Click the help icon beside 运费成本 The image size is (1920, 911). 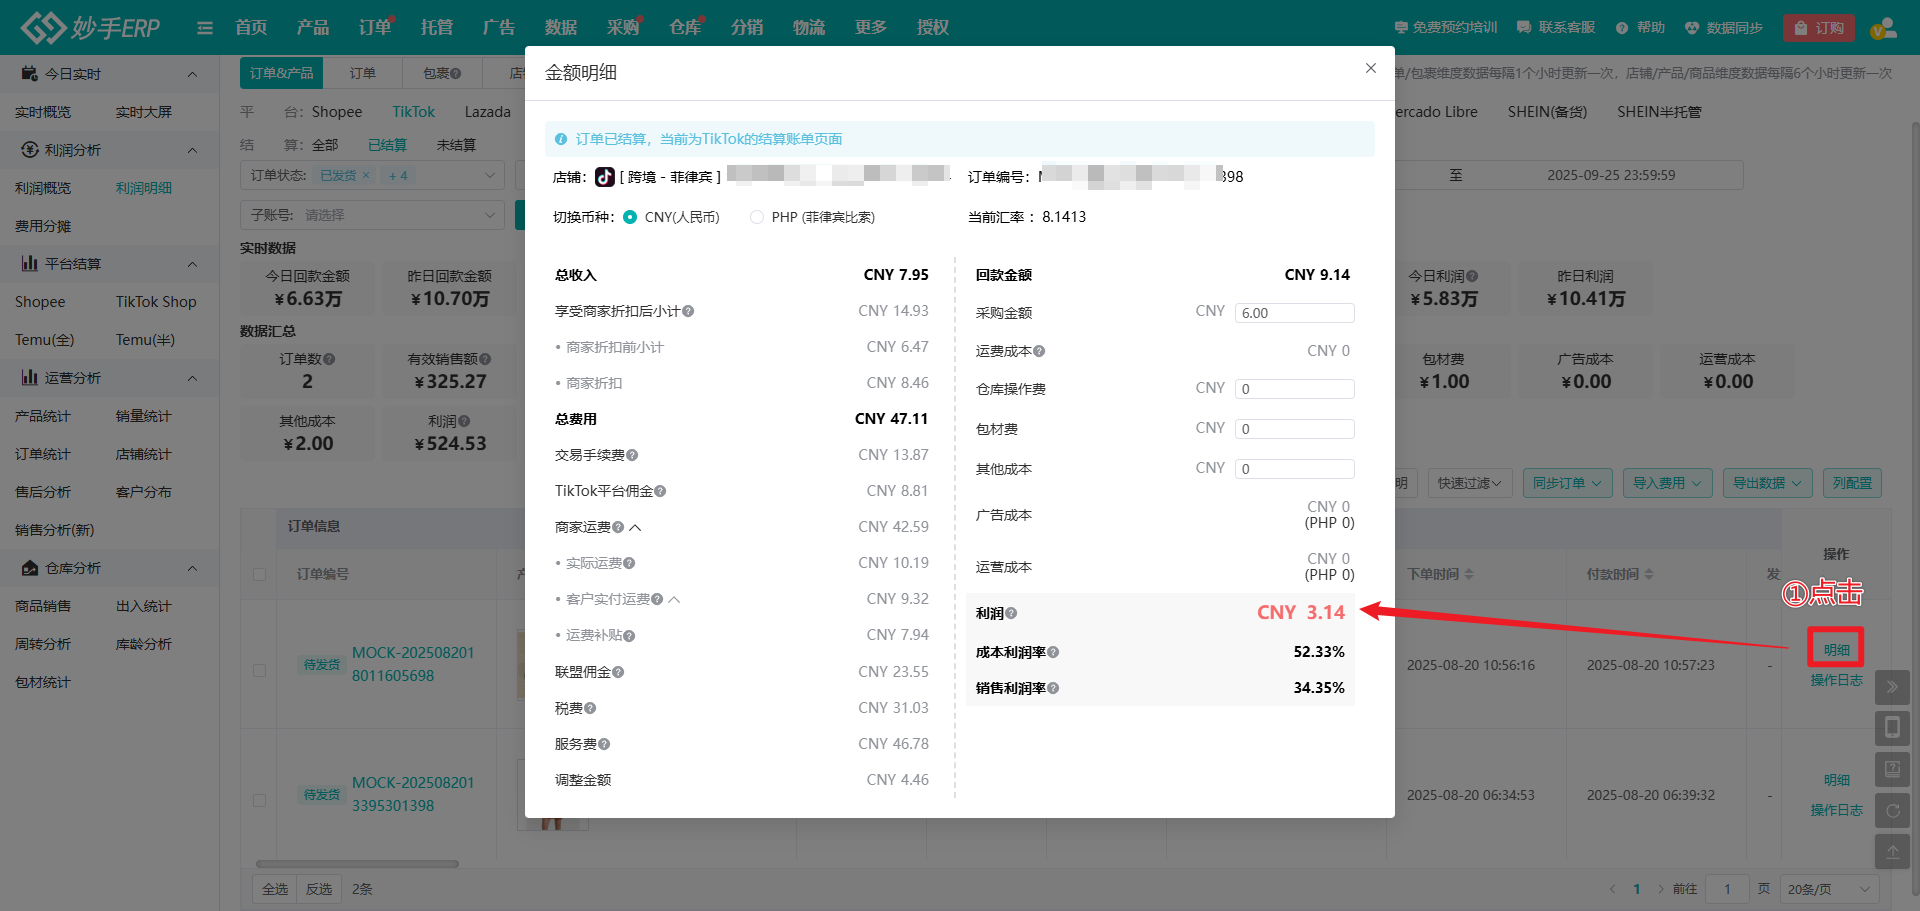(1039, 351)
